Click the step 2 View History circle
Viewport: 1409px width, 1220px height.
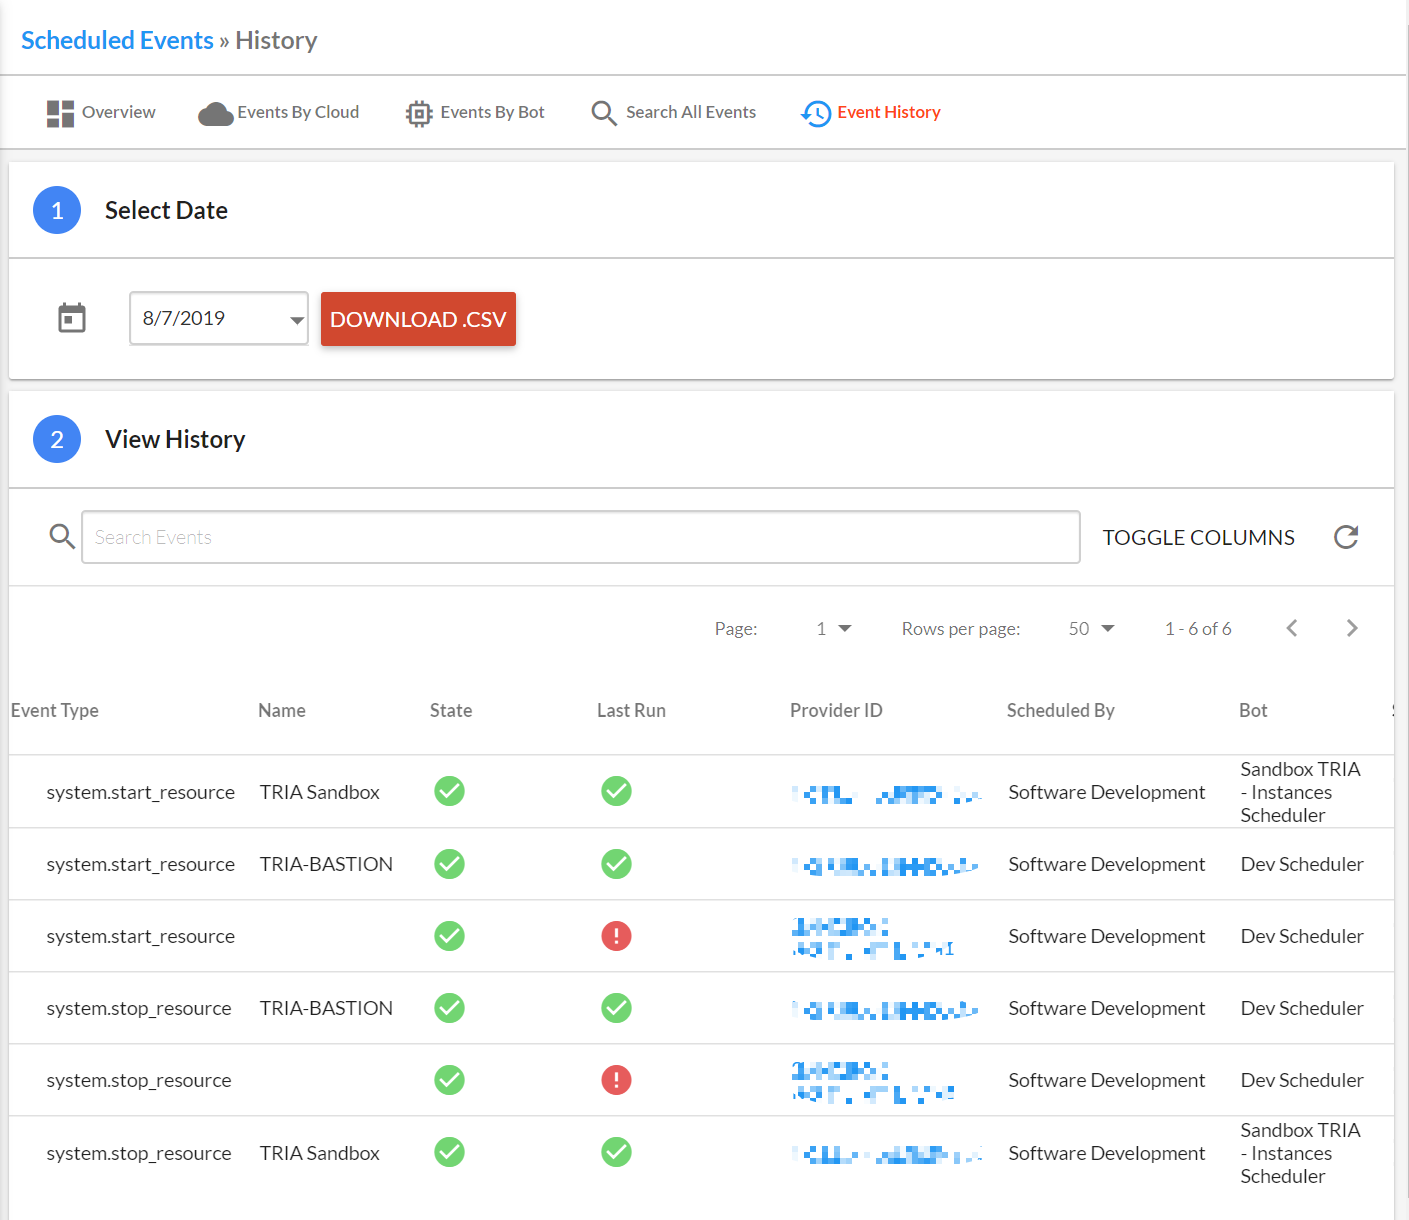click(57, 439)
